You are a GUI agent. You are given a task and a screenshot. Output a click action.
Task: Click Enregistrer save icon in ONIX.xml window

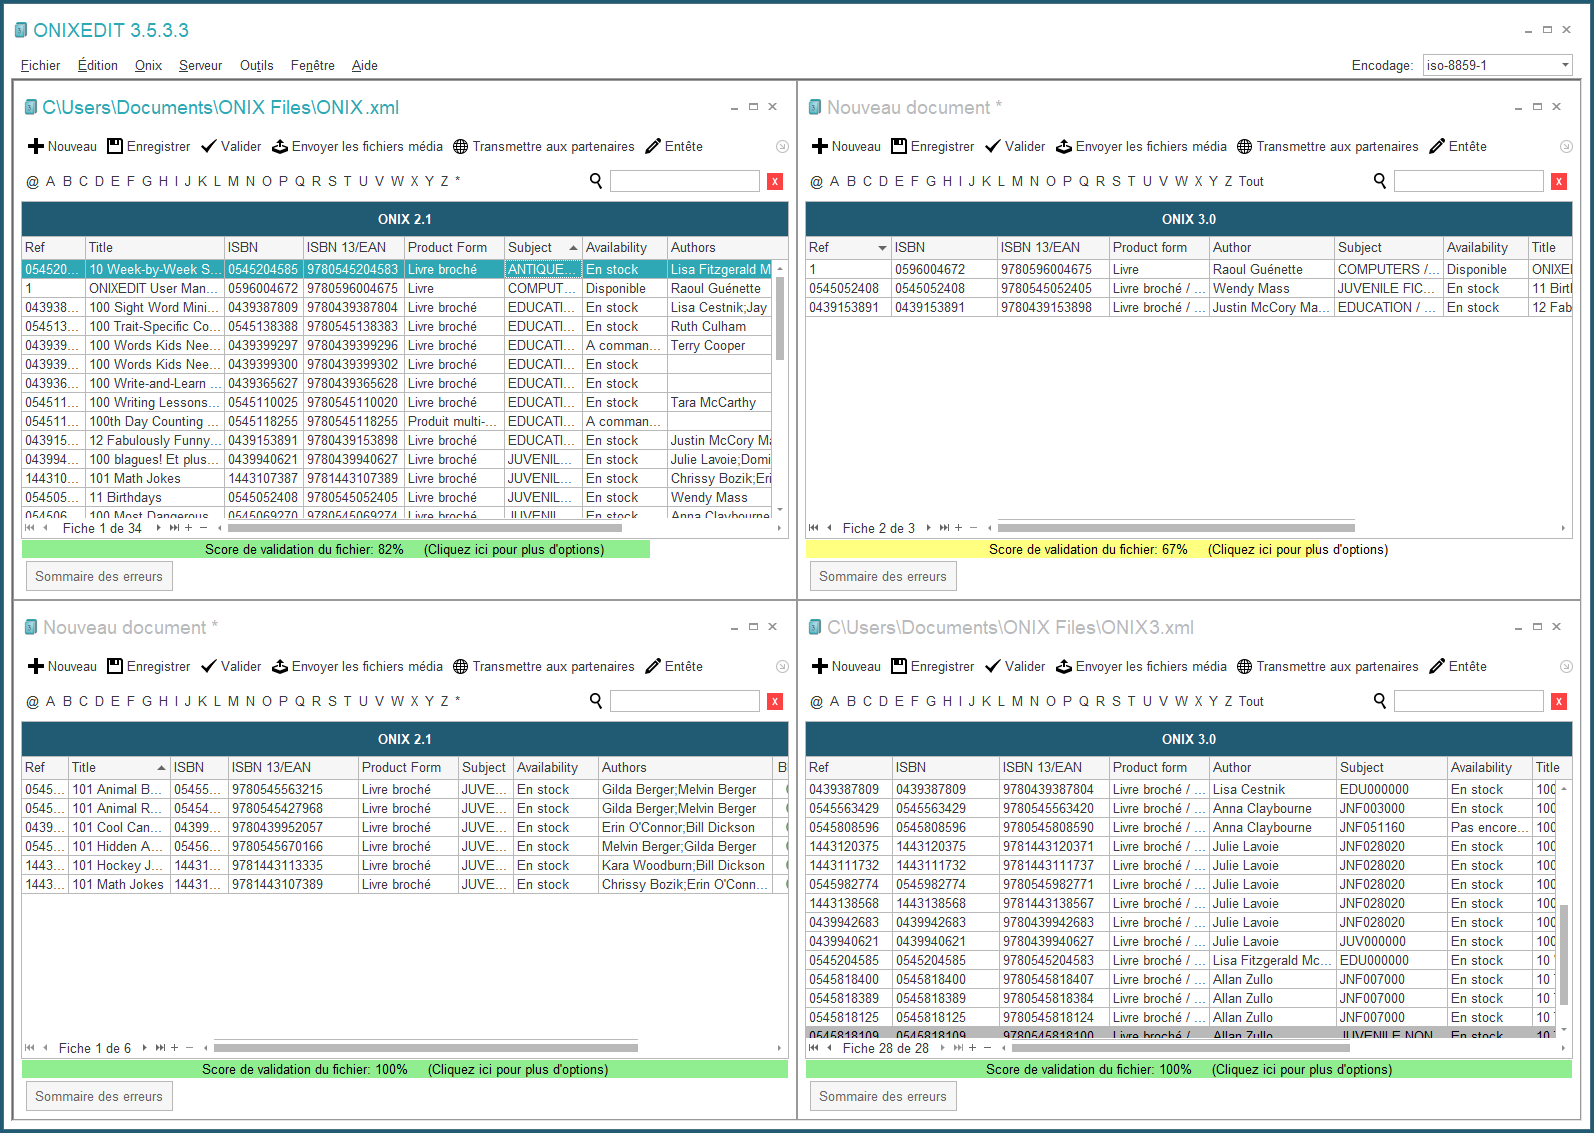point(115,146)
